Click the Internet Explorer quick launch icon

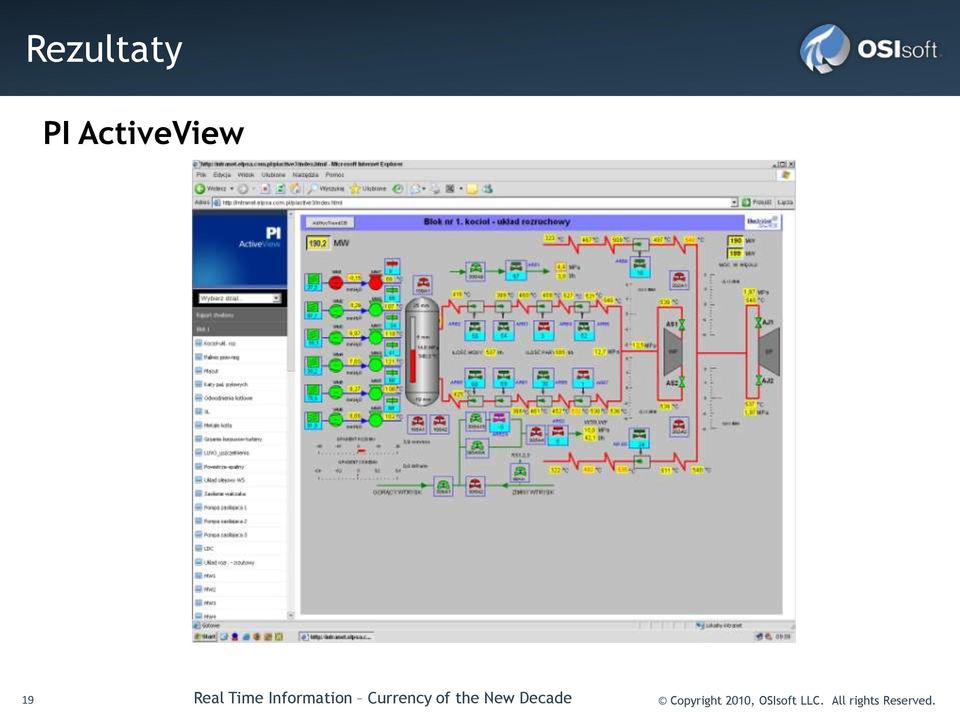246,637
